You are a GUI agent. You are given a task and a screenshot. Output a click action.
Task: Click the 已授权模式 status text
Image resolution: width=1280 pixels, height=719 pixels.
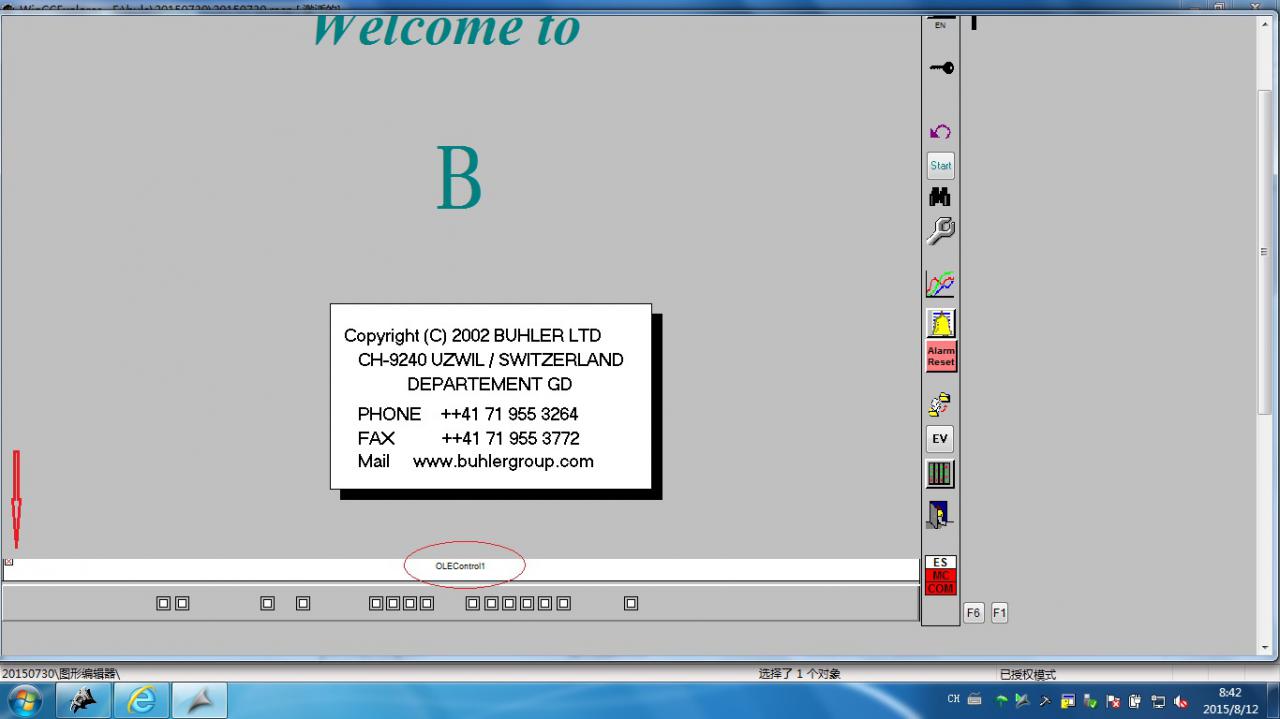(x=1028, y=674)
